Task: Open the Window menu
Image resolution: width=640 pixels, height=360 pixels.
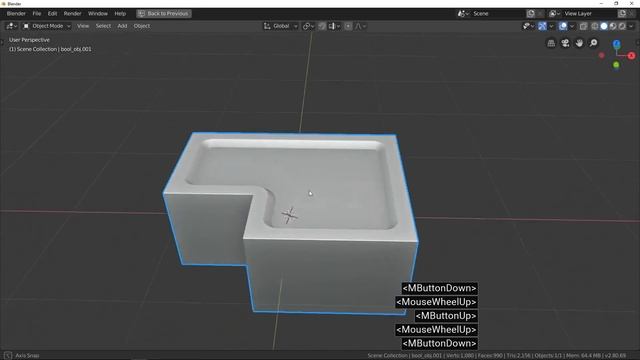Action: pos(98,13)
